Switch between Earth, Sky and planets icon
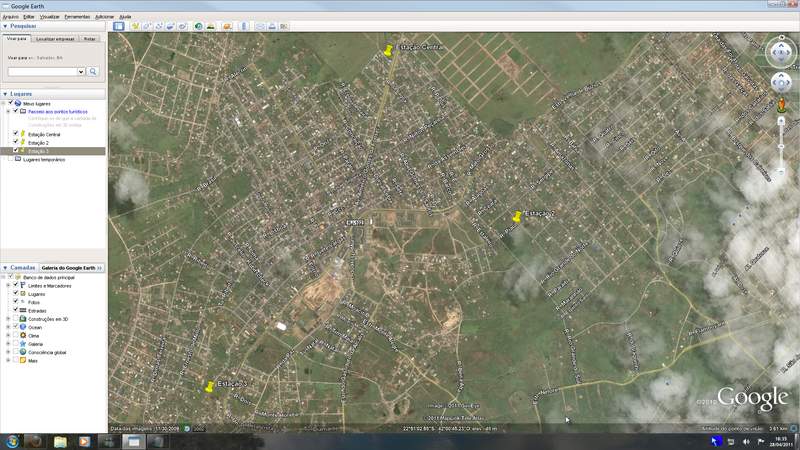Image resolution: width=800 pixels, height=450 pixels. point(227,26)
